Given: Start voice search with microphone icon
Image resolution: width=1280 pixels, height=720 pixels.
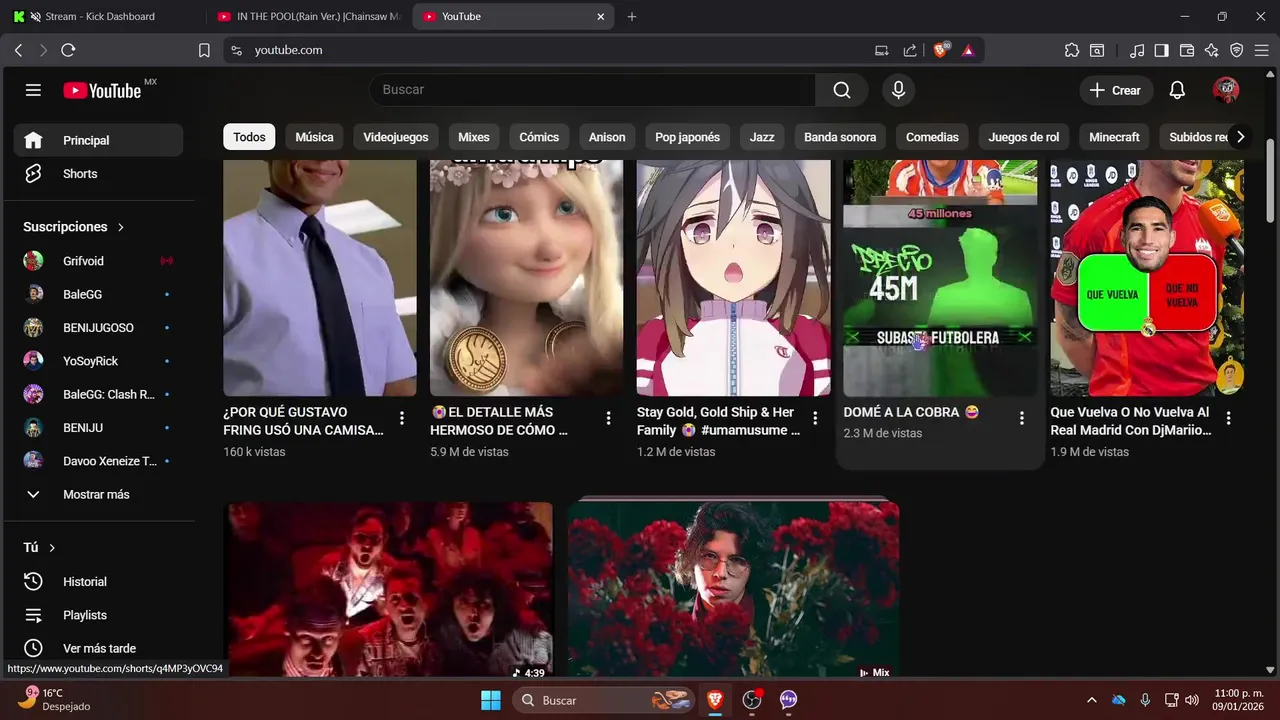Looking at the screenshot, I should [x=898, y=90].
